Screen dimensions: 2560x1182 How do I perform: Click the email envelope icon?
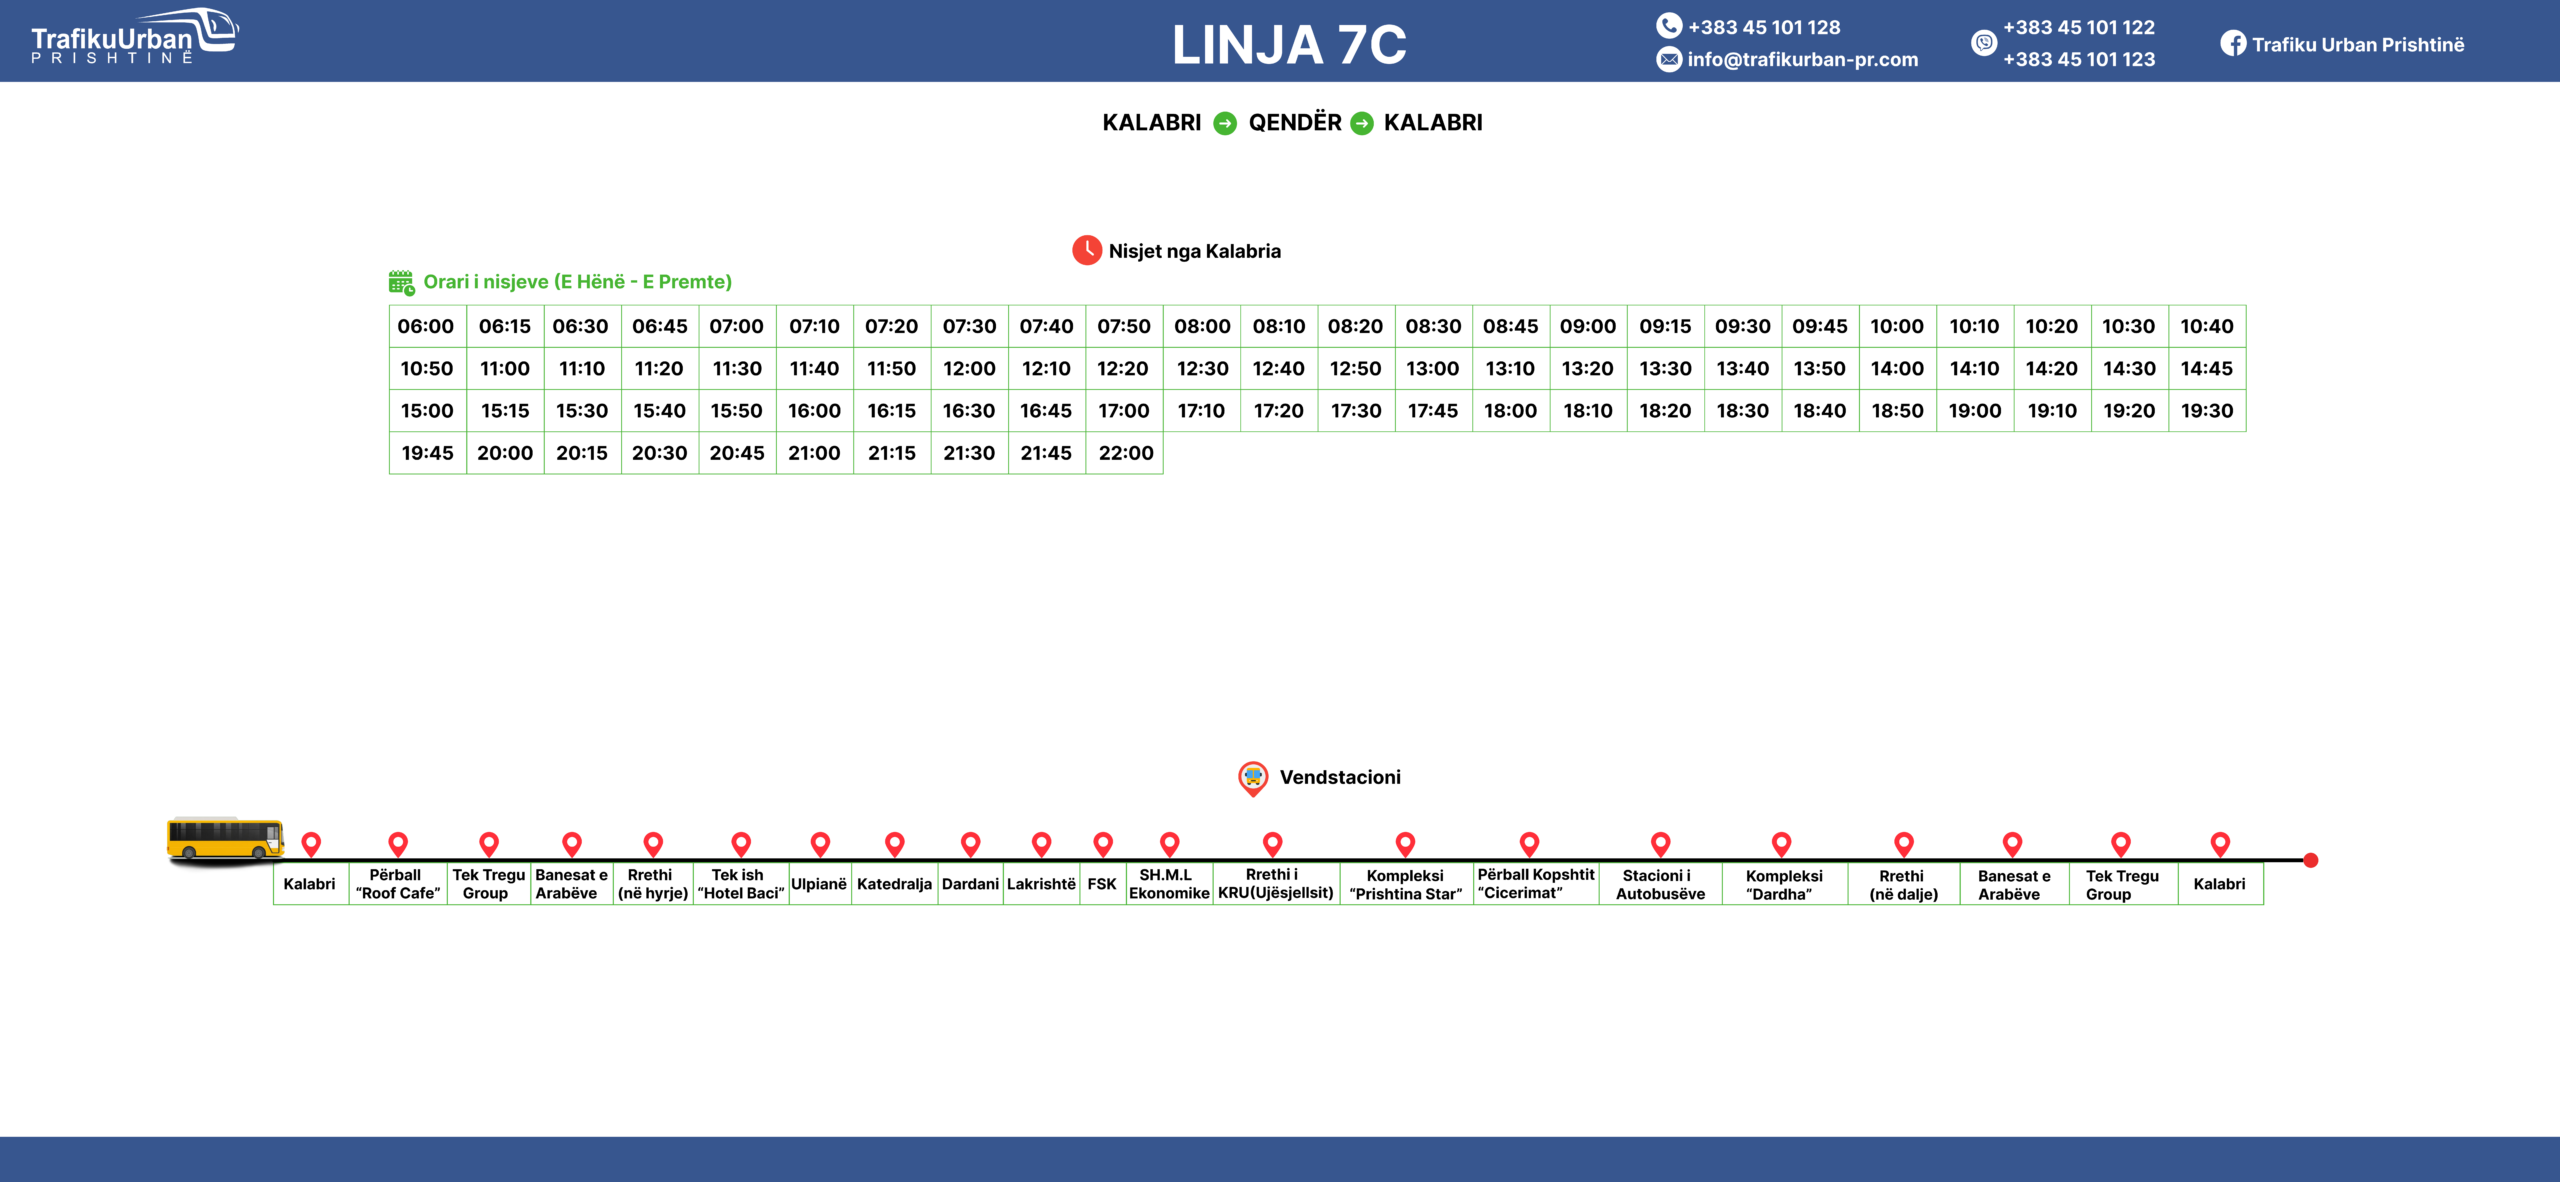coord(1669,60)
